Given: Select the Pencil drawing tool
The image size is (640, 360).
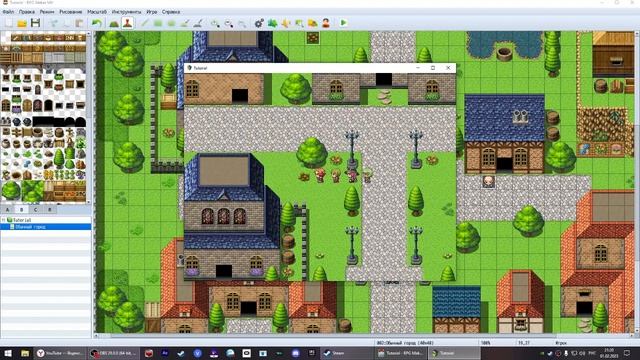Looking at the screenshot, I should tap(144, 23).
